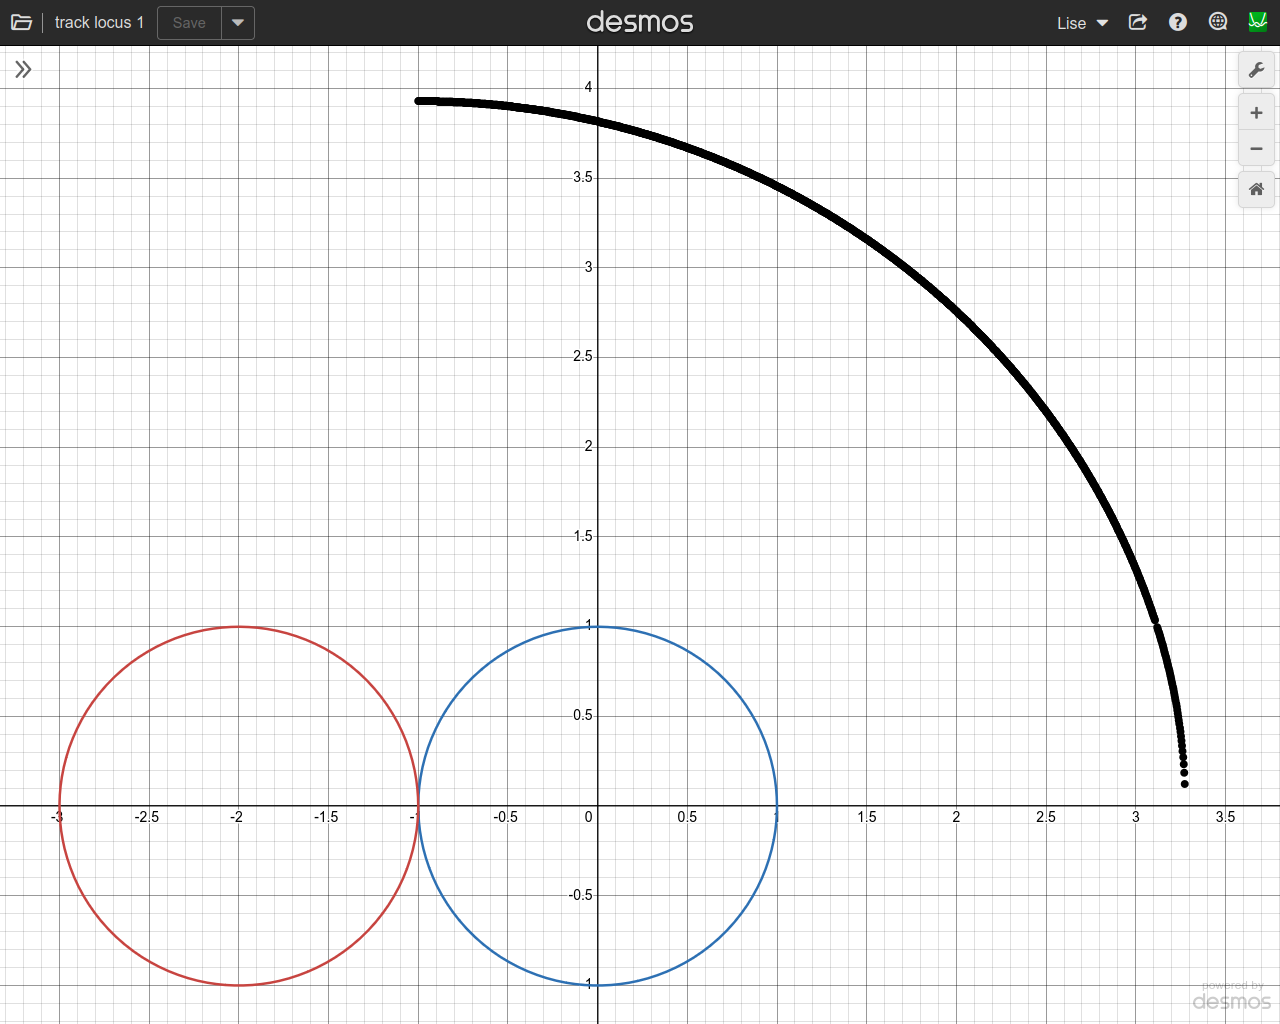Click the Save button
Viewport: 1280px width, 1024px height.
pos(189,22)
